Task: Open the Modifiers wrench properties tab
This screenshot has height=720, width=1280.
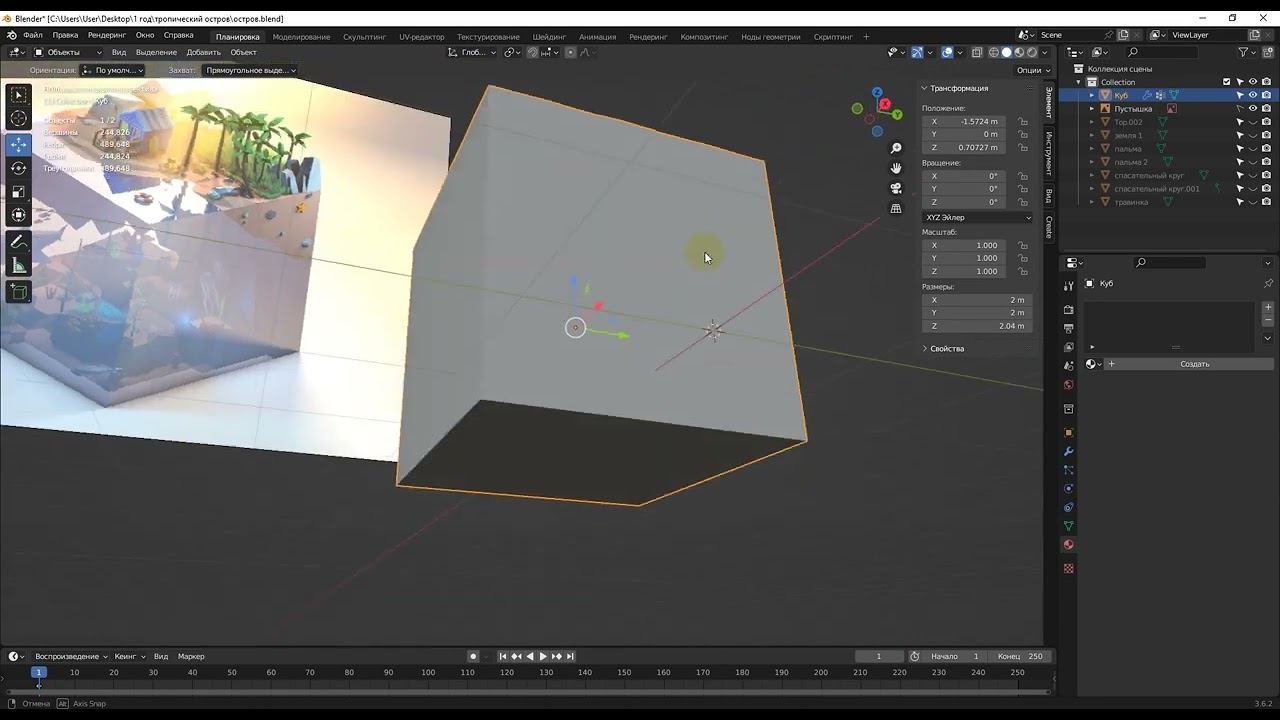Action: pyautogui.click(x=1068, y=451)
